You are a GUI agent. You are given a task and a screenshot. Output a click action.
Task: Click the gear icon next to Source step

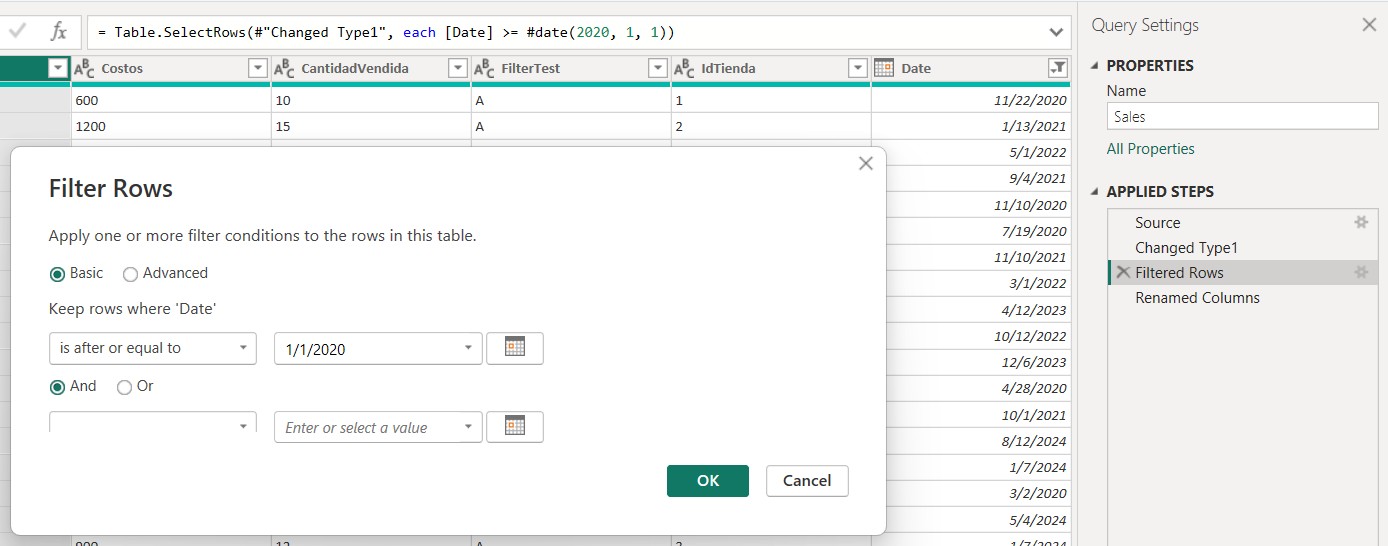coord(1360,223)
